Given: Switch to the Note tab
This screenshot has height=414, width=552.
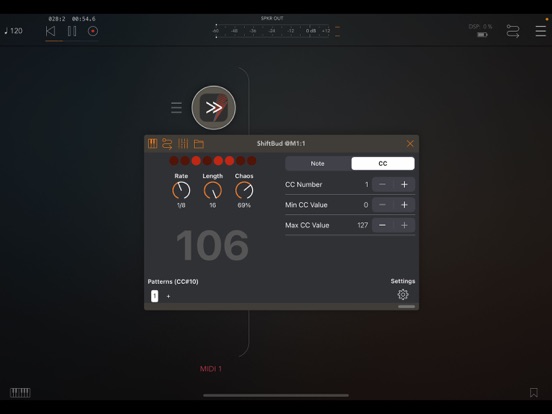Looking at the screenshot, I should coord(318,164).
